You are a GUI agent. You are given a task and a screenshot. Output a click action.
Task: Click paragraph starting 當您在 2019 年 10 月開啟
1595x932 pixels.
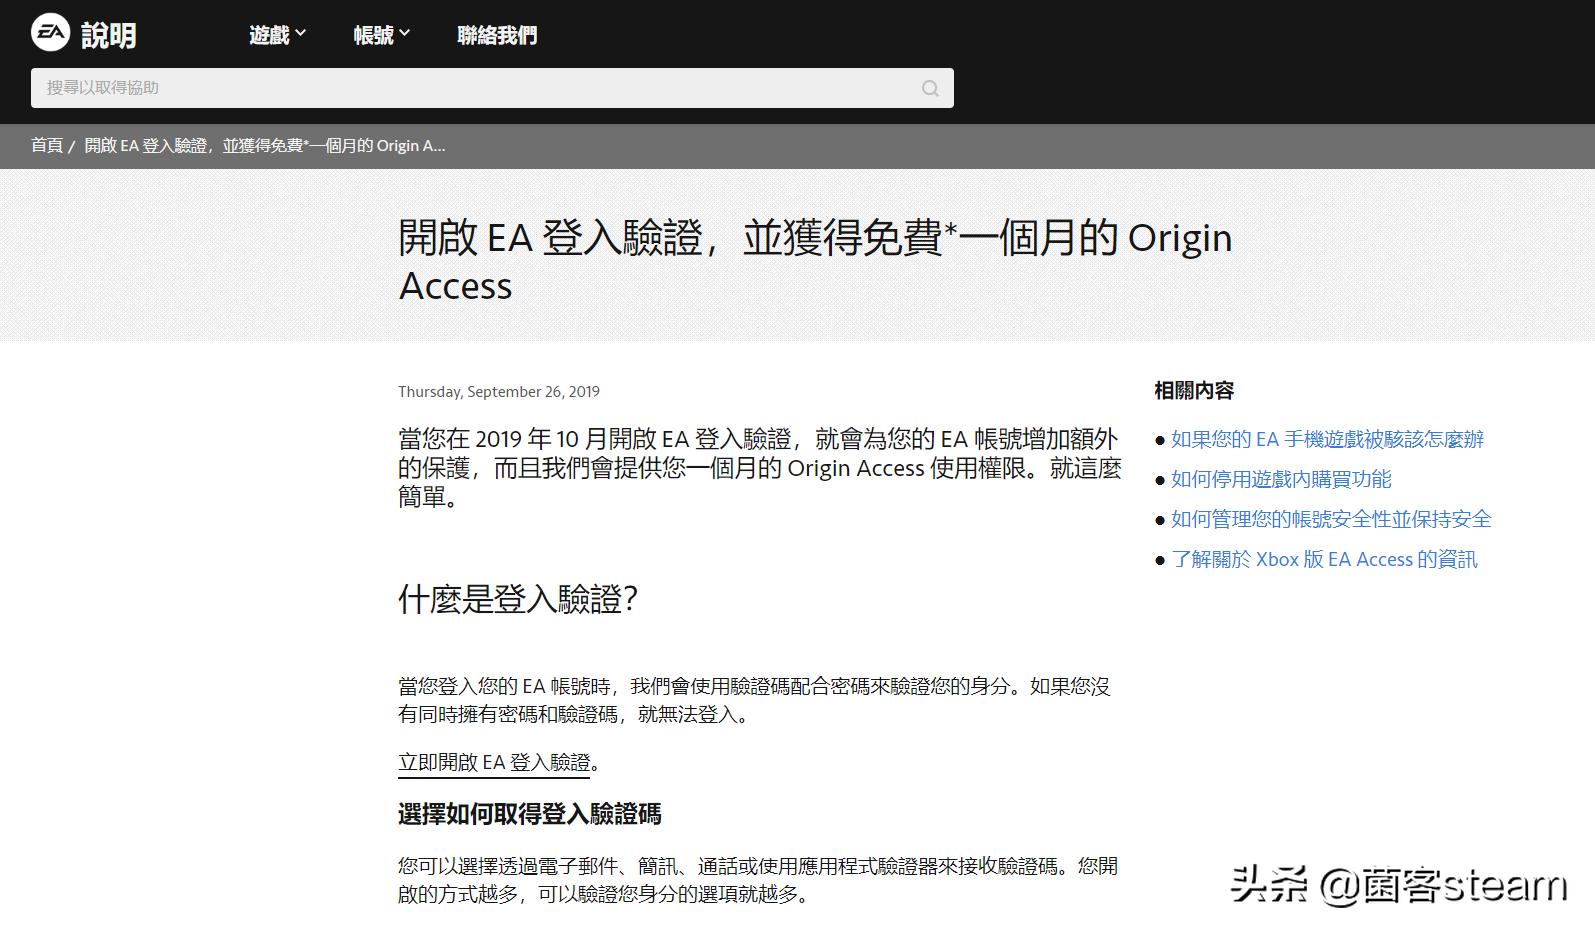click(760, 468)
